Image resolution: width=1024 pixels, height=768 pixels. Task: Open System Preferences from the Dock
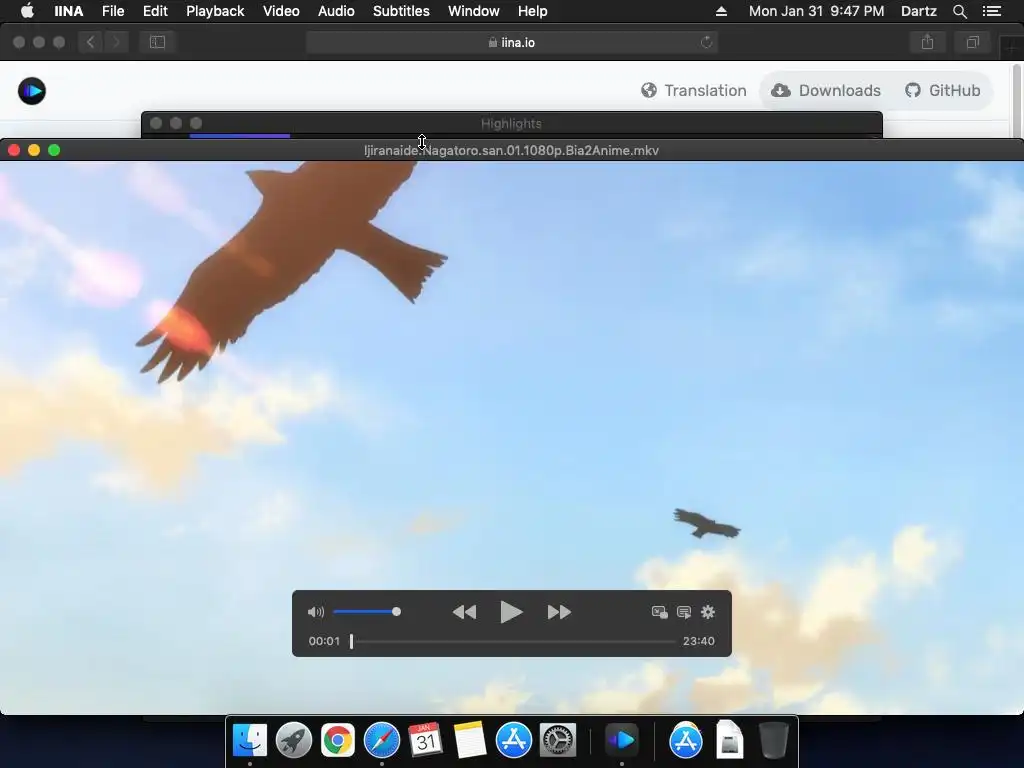coord(557,740)
